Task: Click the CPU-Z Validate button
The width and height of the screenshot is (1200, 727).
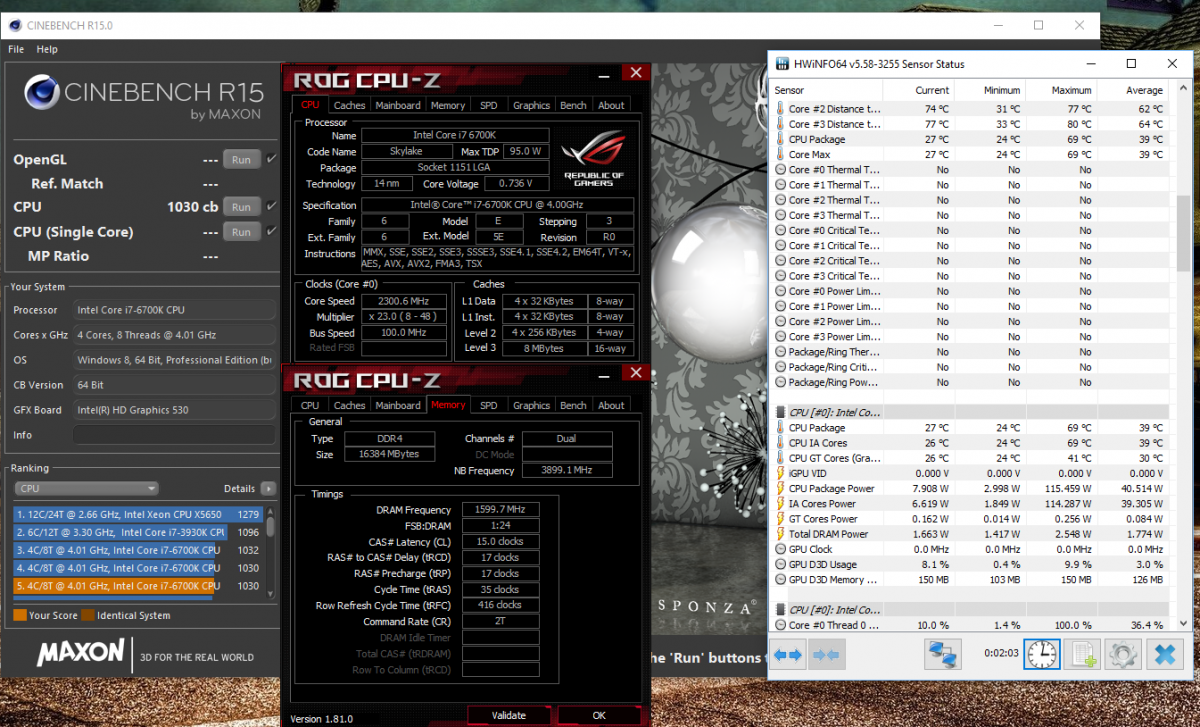Action: (x=509, y=715)
